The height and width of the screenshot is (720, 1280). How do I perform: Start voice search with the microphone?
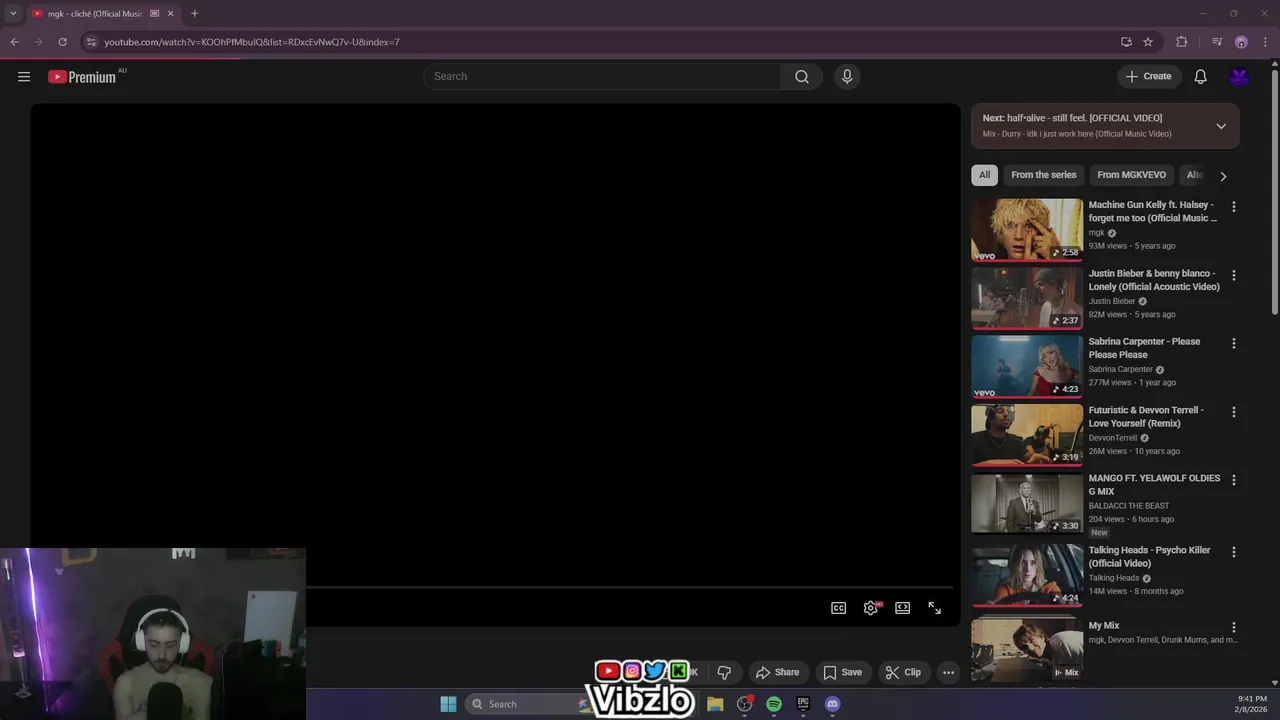tap(847, 77)
